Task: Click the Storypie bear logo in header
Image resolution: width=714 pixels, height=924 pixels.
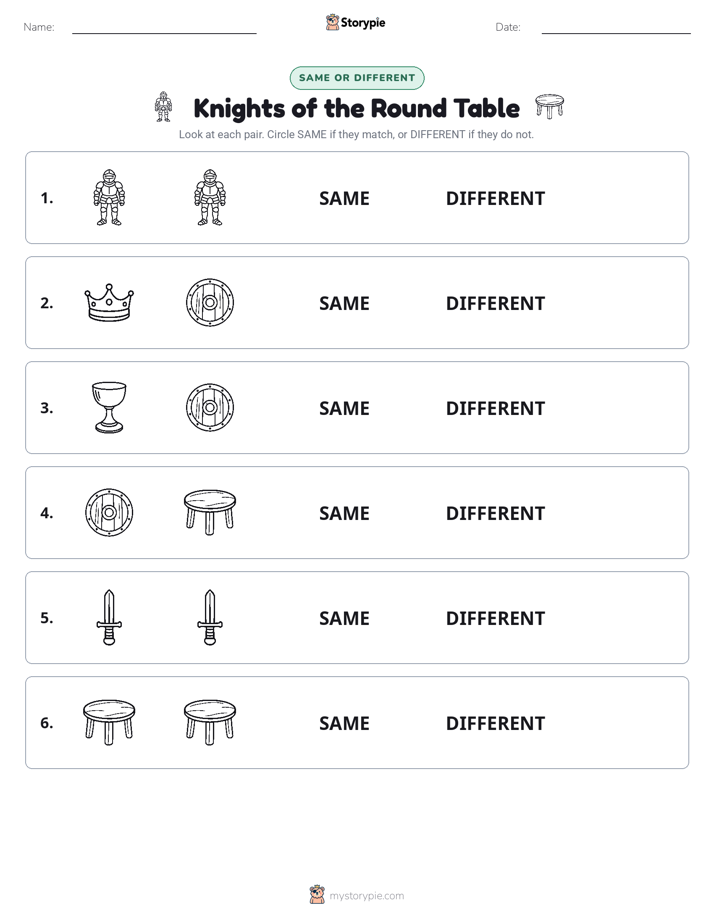Action: coord(332,22)
